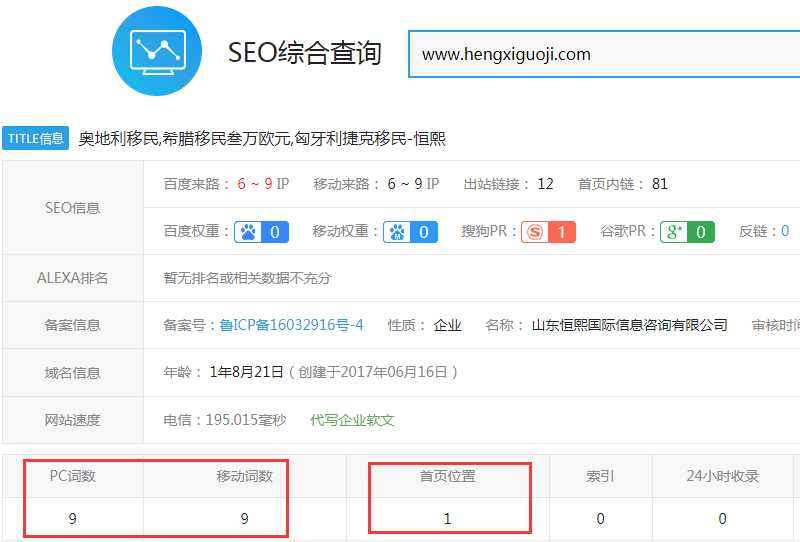Click the Google PR g+ badge icon

[675, 232]
